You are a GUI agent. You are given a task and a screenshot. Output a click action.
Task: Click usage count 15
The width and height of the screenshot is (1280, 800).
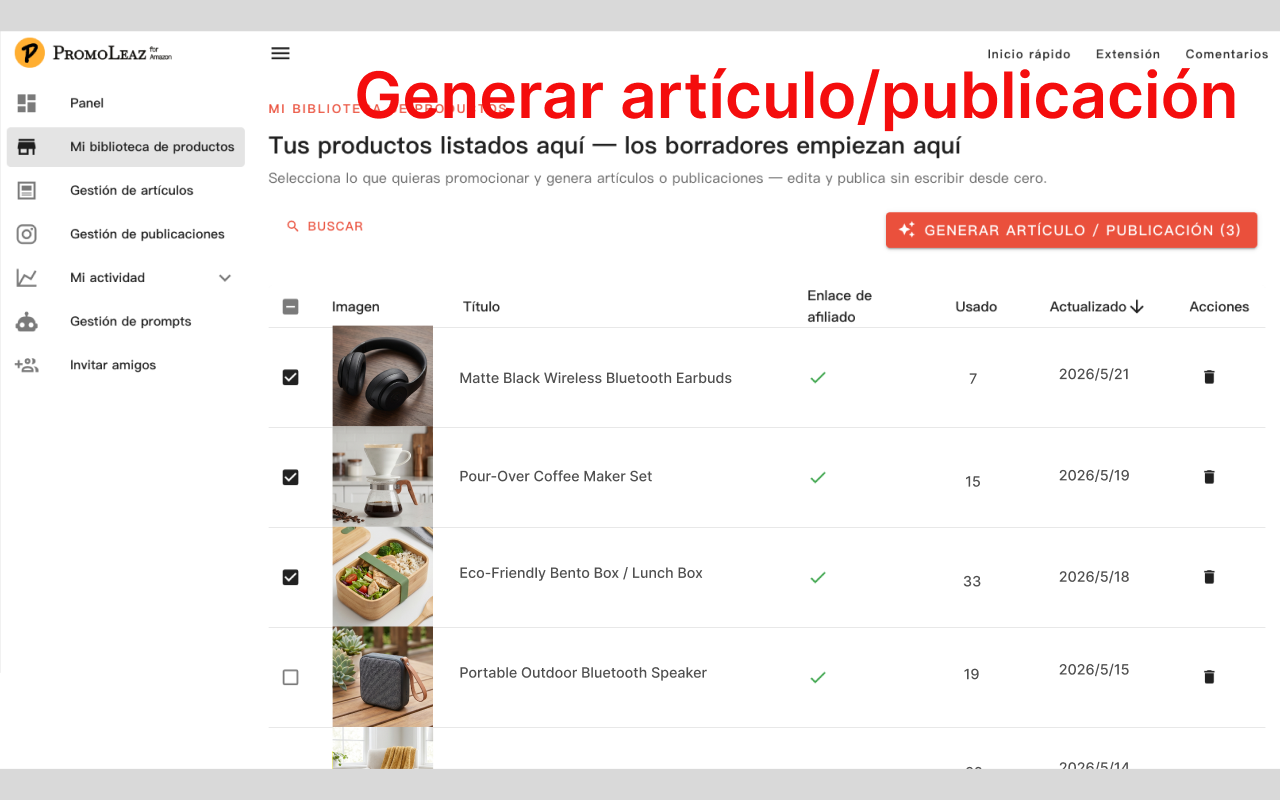click(972, 481)
